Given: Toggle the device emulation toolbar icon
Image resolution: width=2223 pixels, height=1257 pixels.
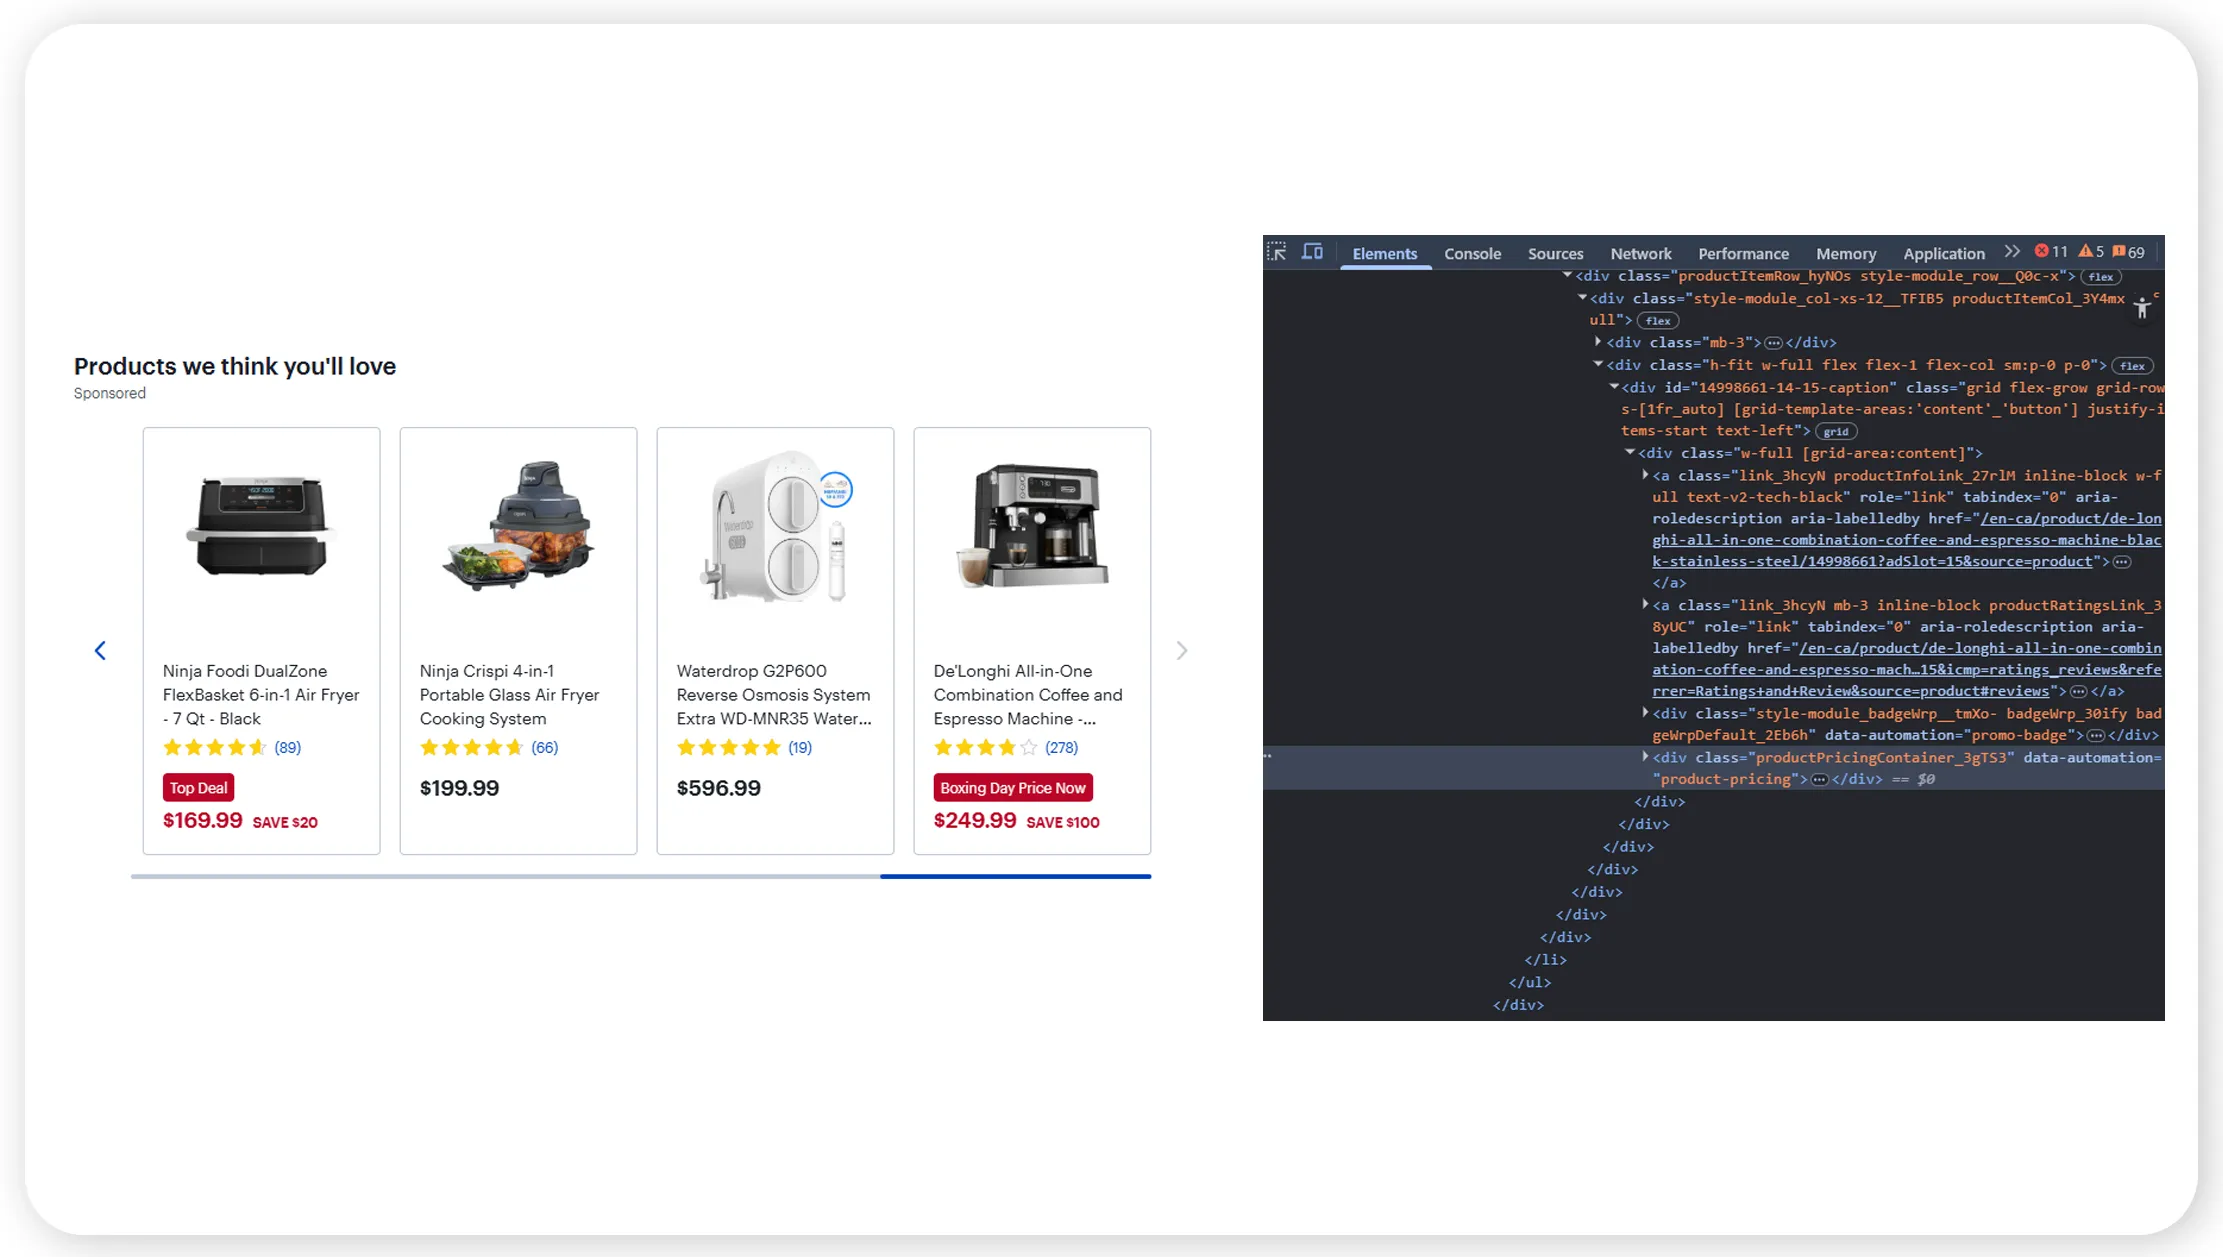Looking at the screenshot, I should pos(1312,253).
